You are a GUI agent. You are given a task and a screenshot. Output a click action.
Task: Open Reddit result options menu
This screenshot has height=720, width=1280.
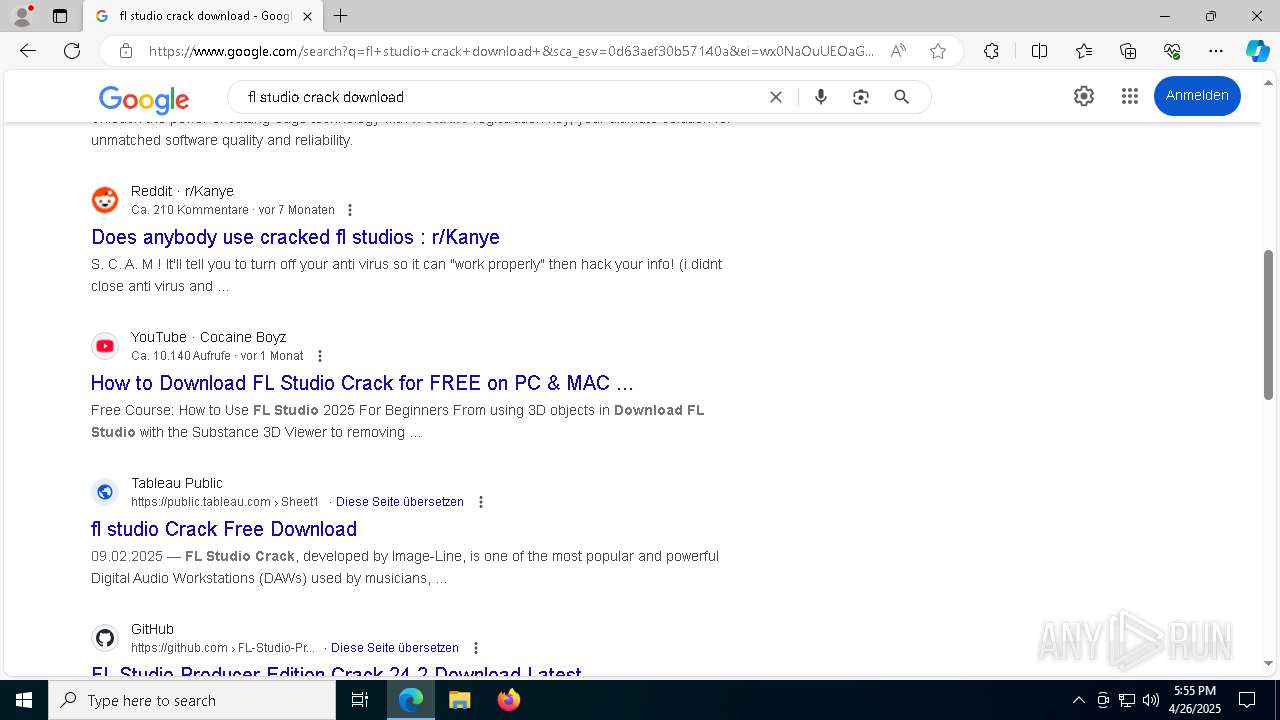(x=349, y=210)
